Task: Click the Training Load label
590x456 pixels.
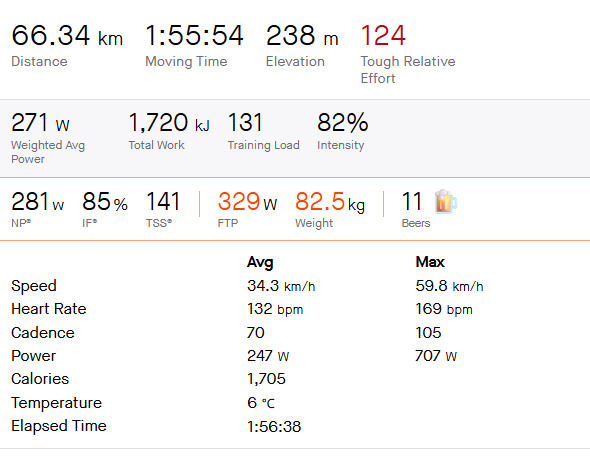Action: pyautogui.click(x=263, y=145)
